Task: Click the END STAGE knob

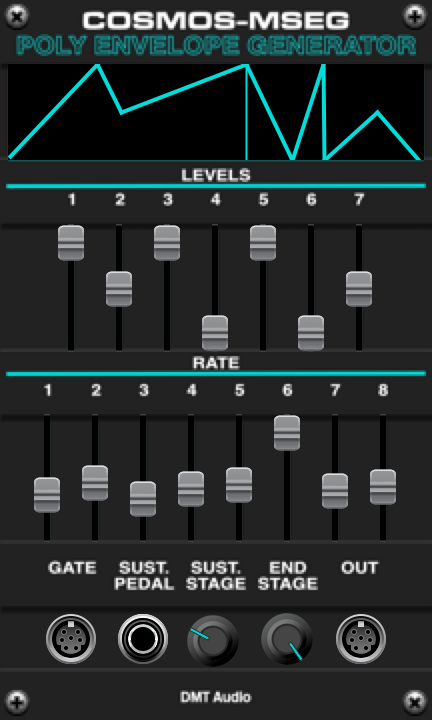Action: pyautogui.click(x=287, y=640)
